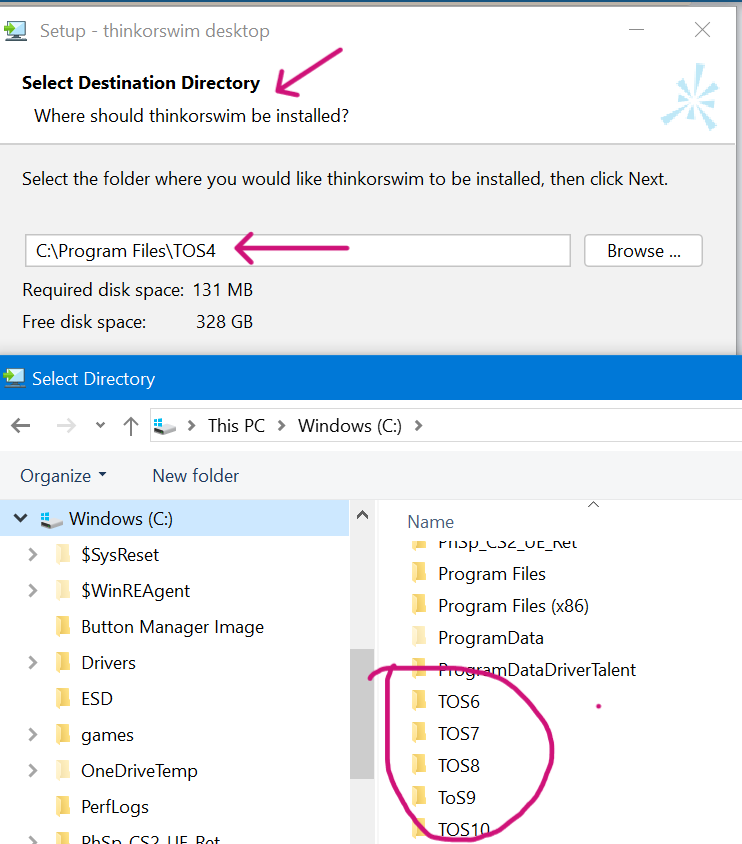Click the Windows (C:) drive icon in the tree

pyautogui.click(x=52, y=519)
